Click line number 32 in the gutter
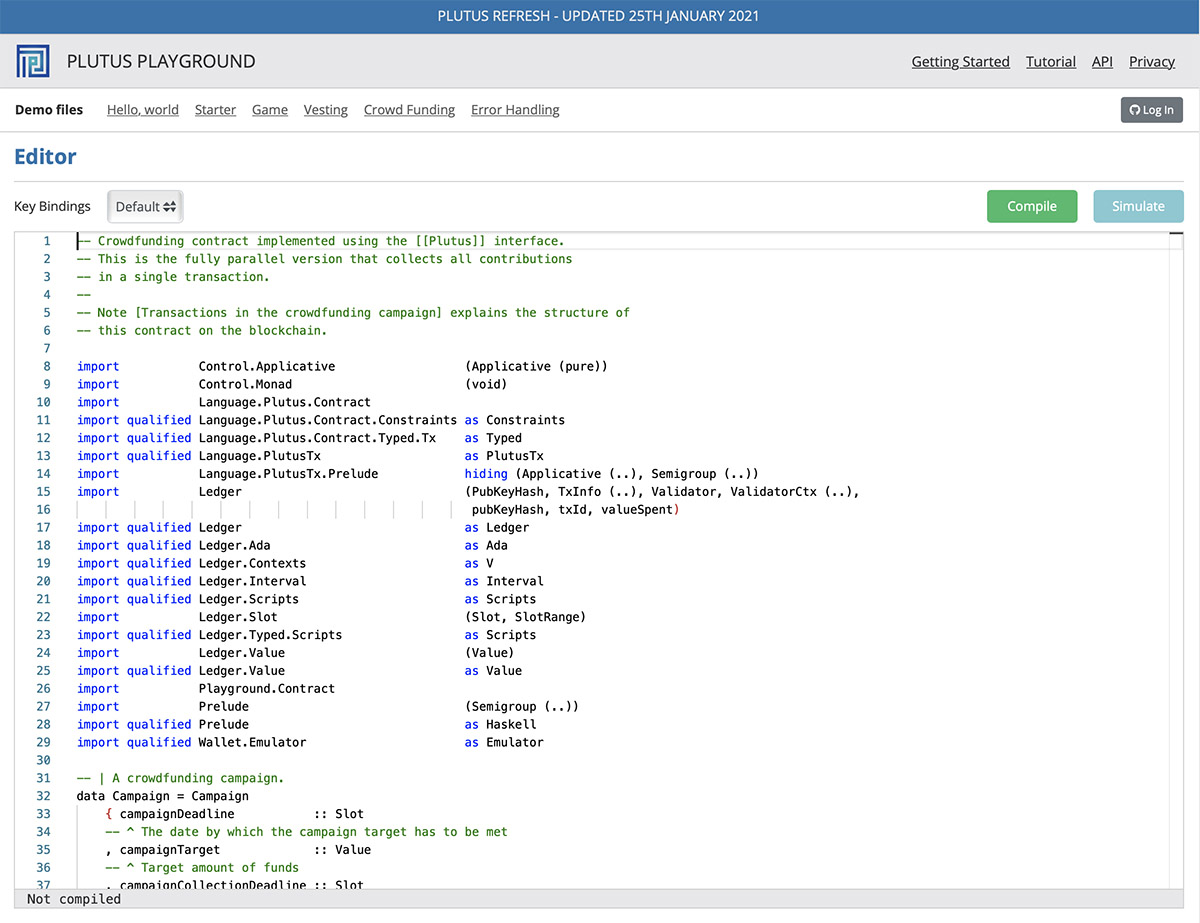Image resolution: width=1200 pixels, height=923 pixels. tap(43, 796)
